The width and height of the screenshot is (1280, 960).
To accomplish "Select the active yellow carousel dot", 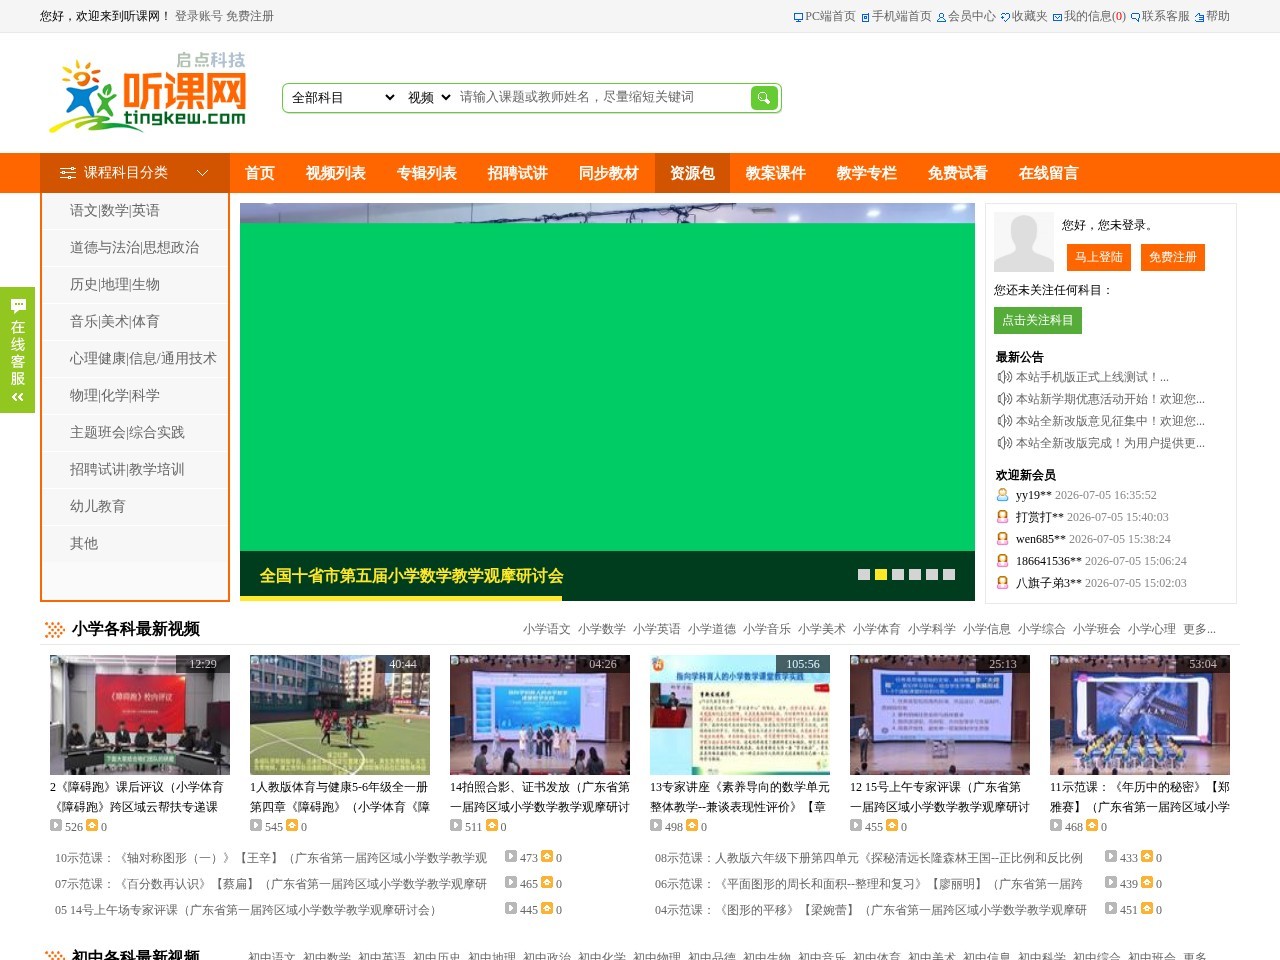I will pyautogui.click(x=881, y=574).
